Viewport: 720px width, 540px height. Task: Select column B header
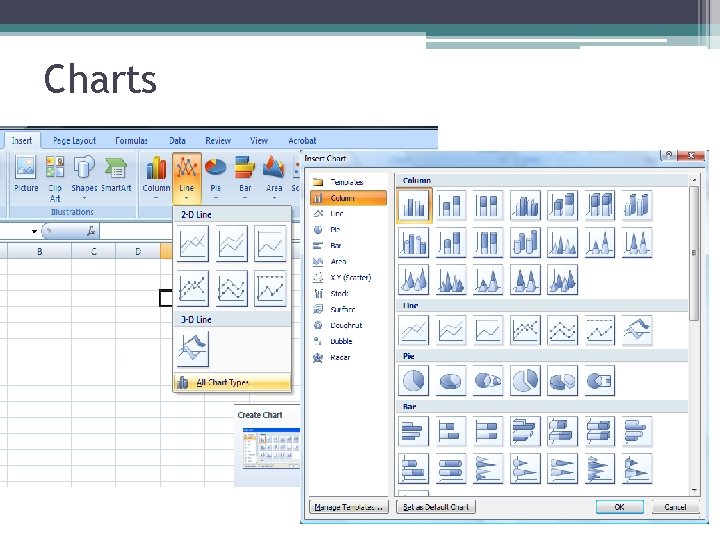(39, 251)
